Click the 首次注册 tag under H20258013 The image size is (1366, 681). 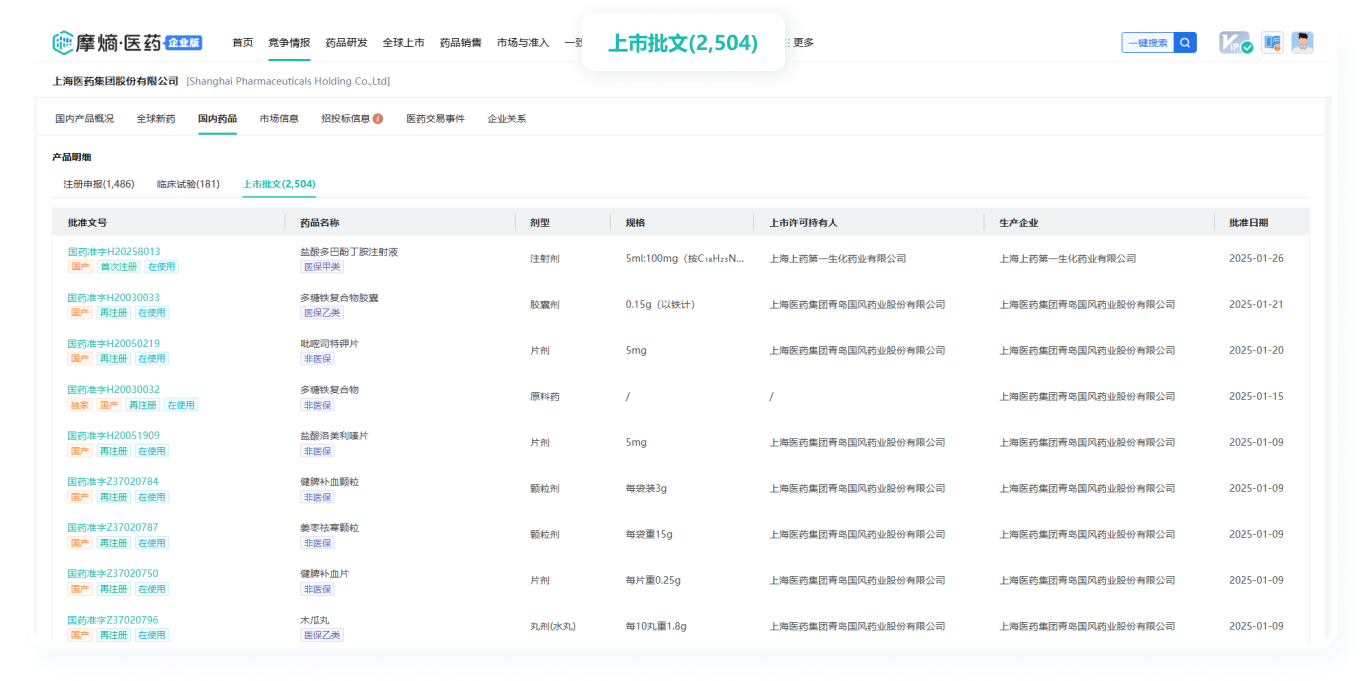pos(118,267)
